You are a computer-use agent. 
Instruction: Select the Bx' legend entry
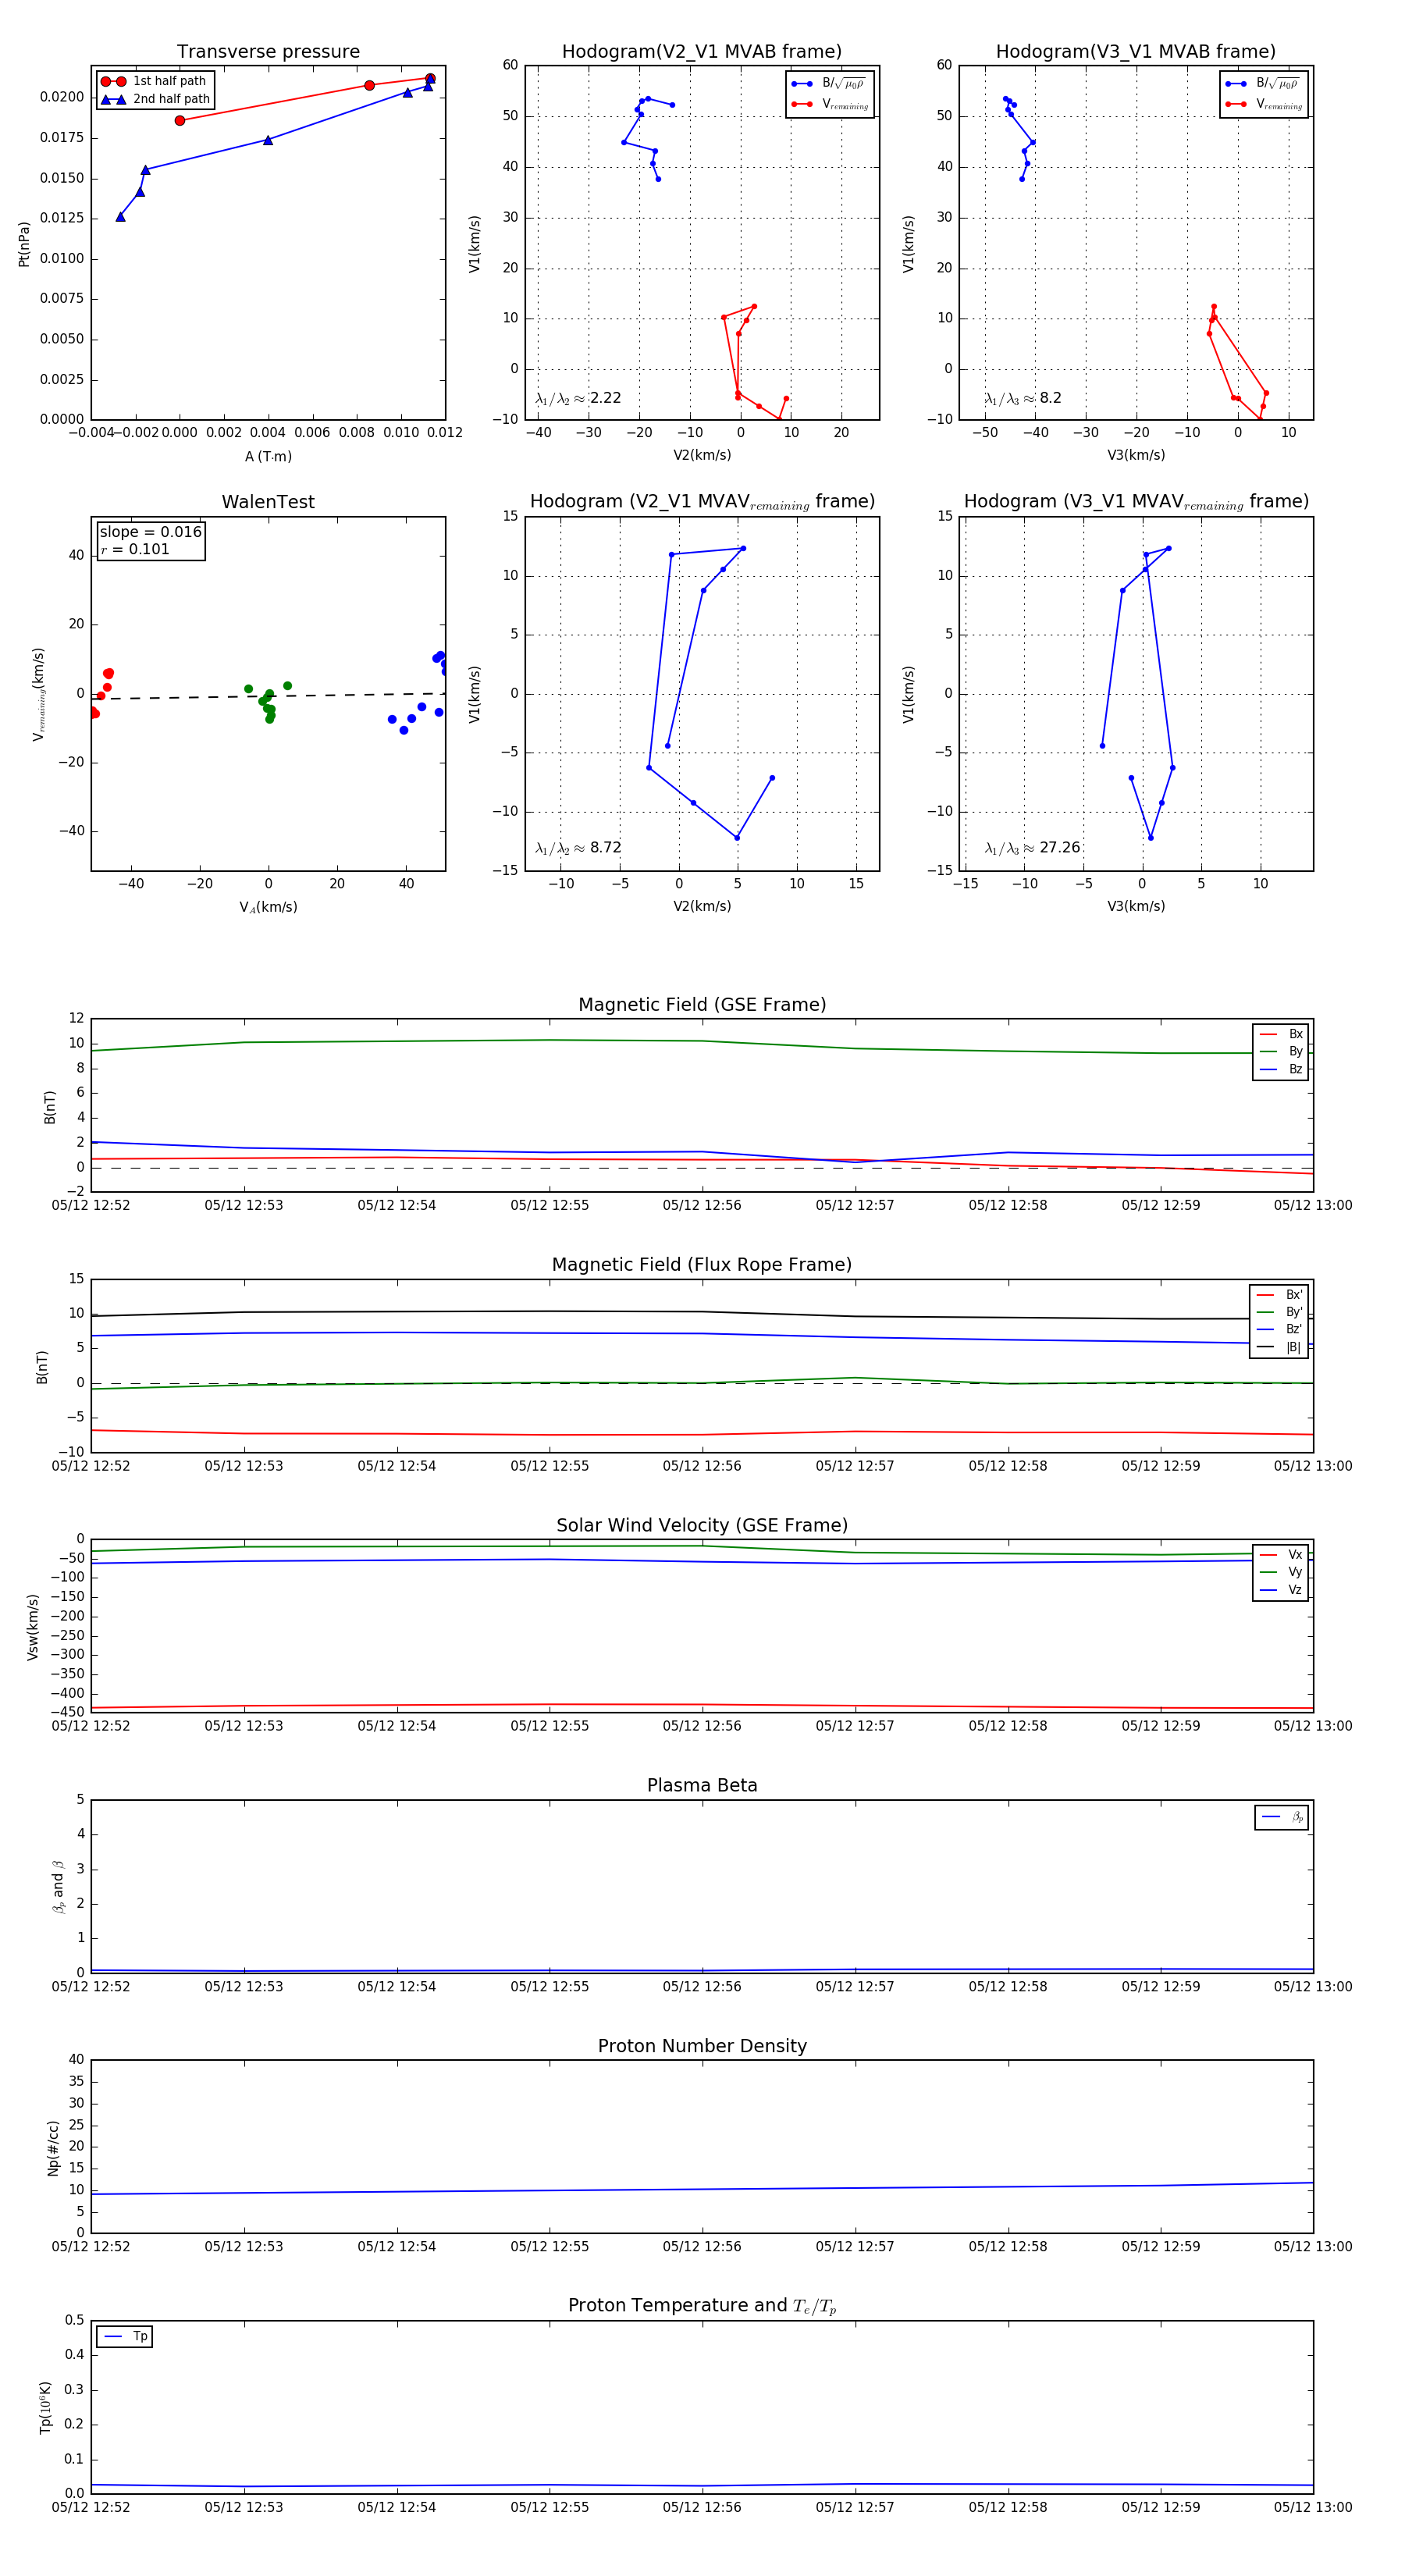click(x=1279, y=1294)
